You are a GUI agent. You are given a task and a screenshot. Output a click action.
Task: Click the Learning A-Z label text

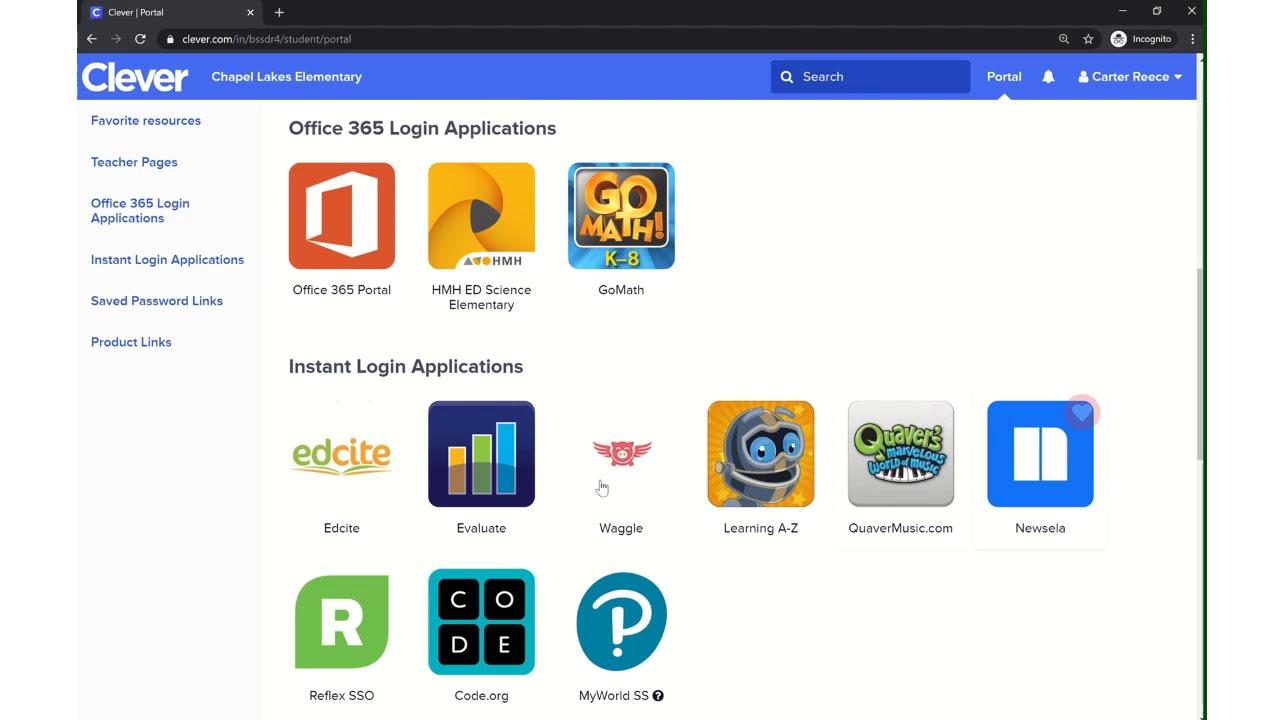point(760,528)
